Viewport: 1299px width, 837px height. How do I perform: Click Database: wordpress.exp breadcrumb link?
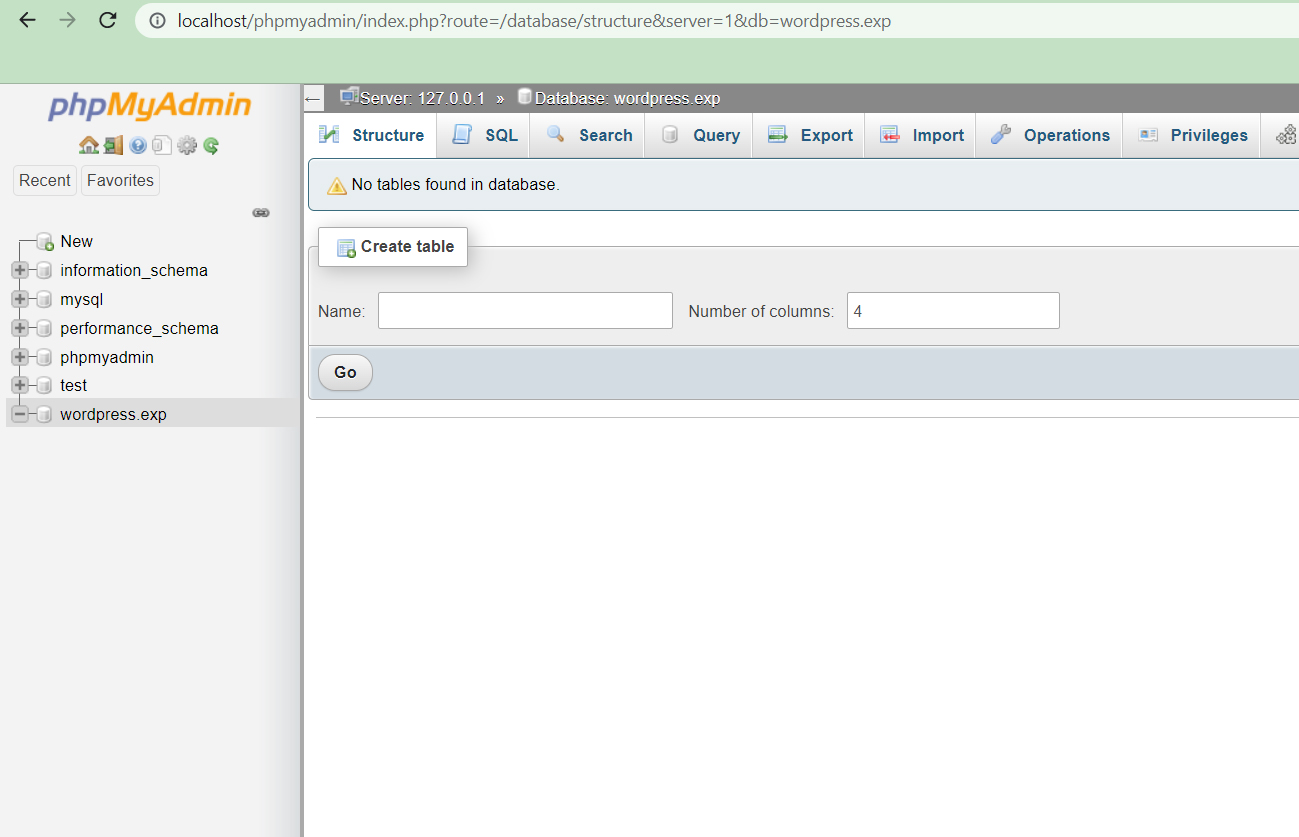(627, 99)
